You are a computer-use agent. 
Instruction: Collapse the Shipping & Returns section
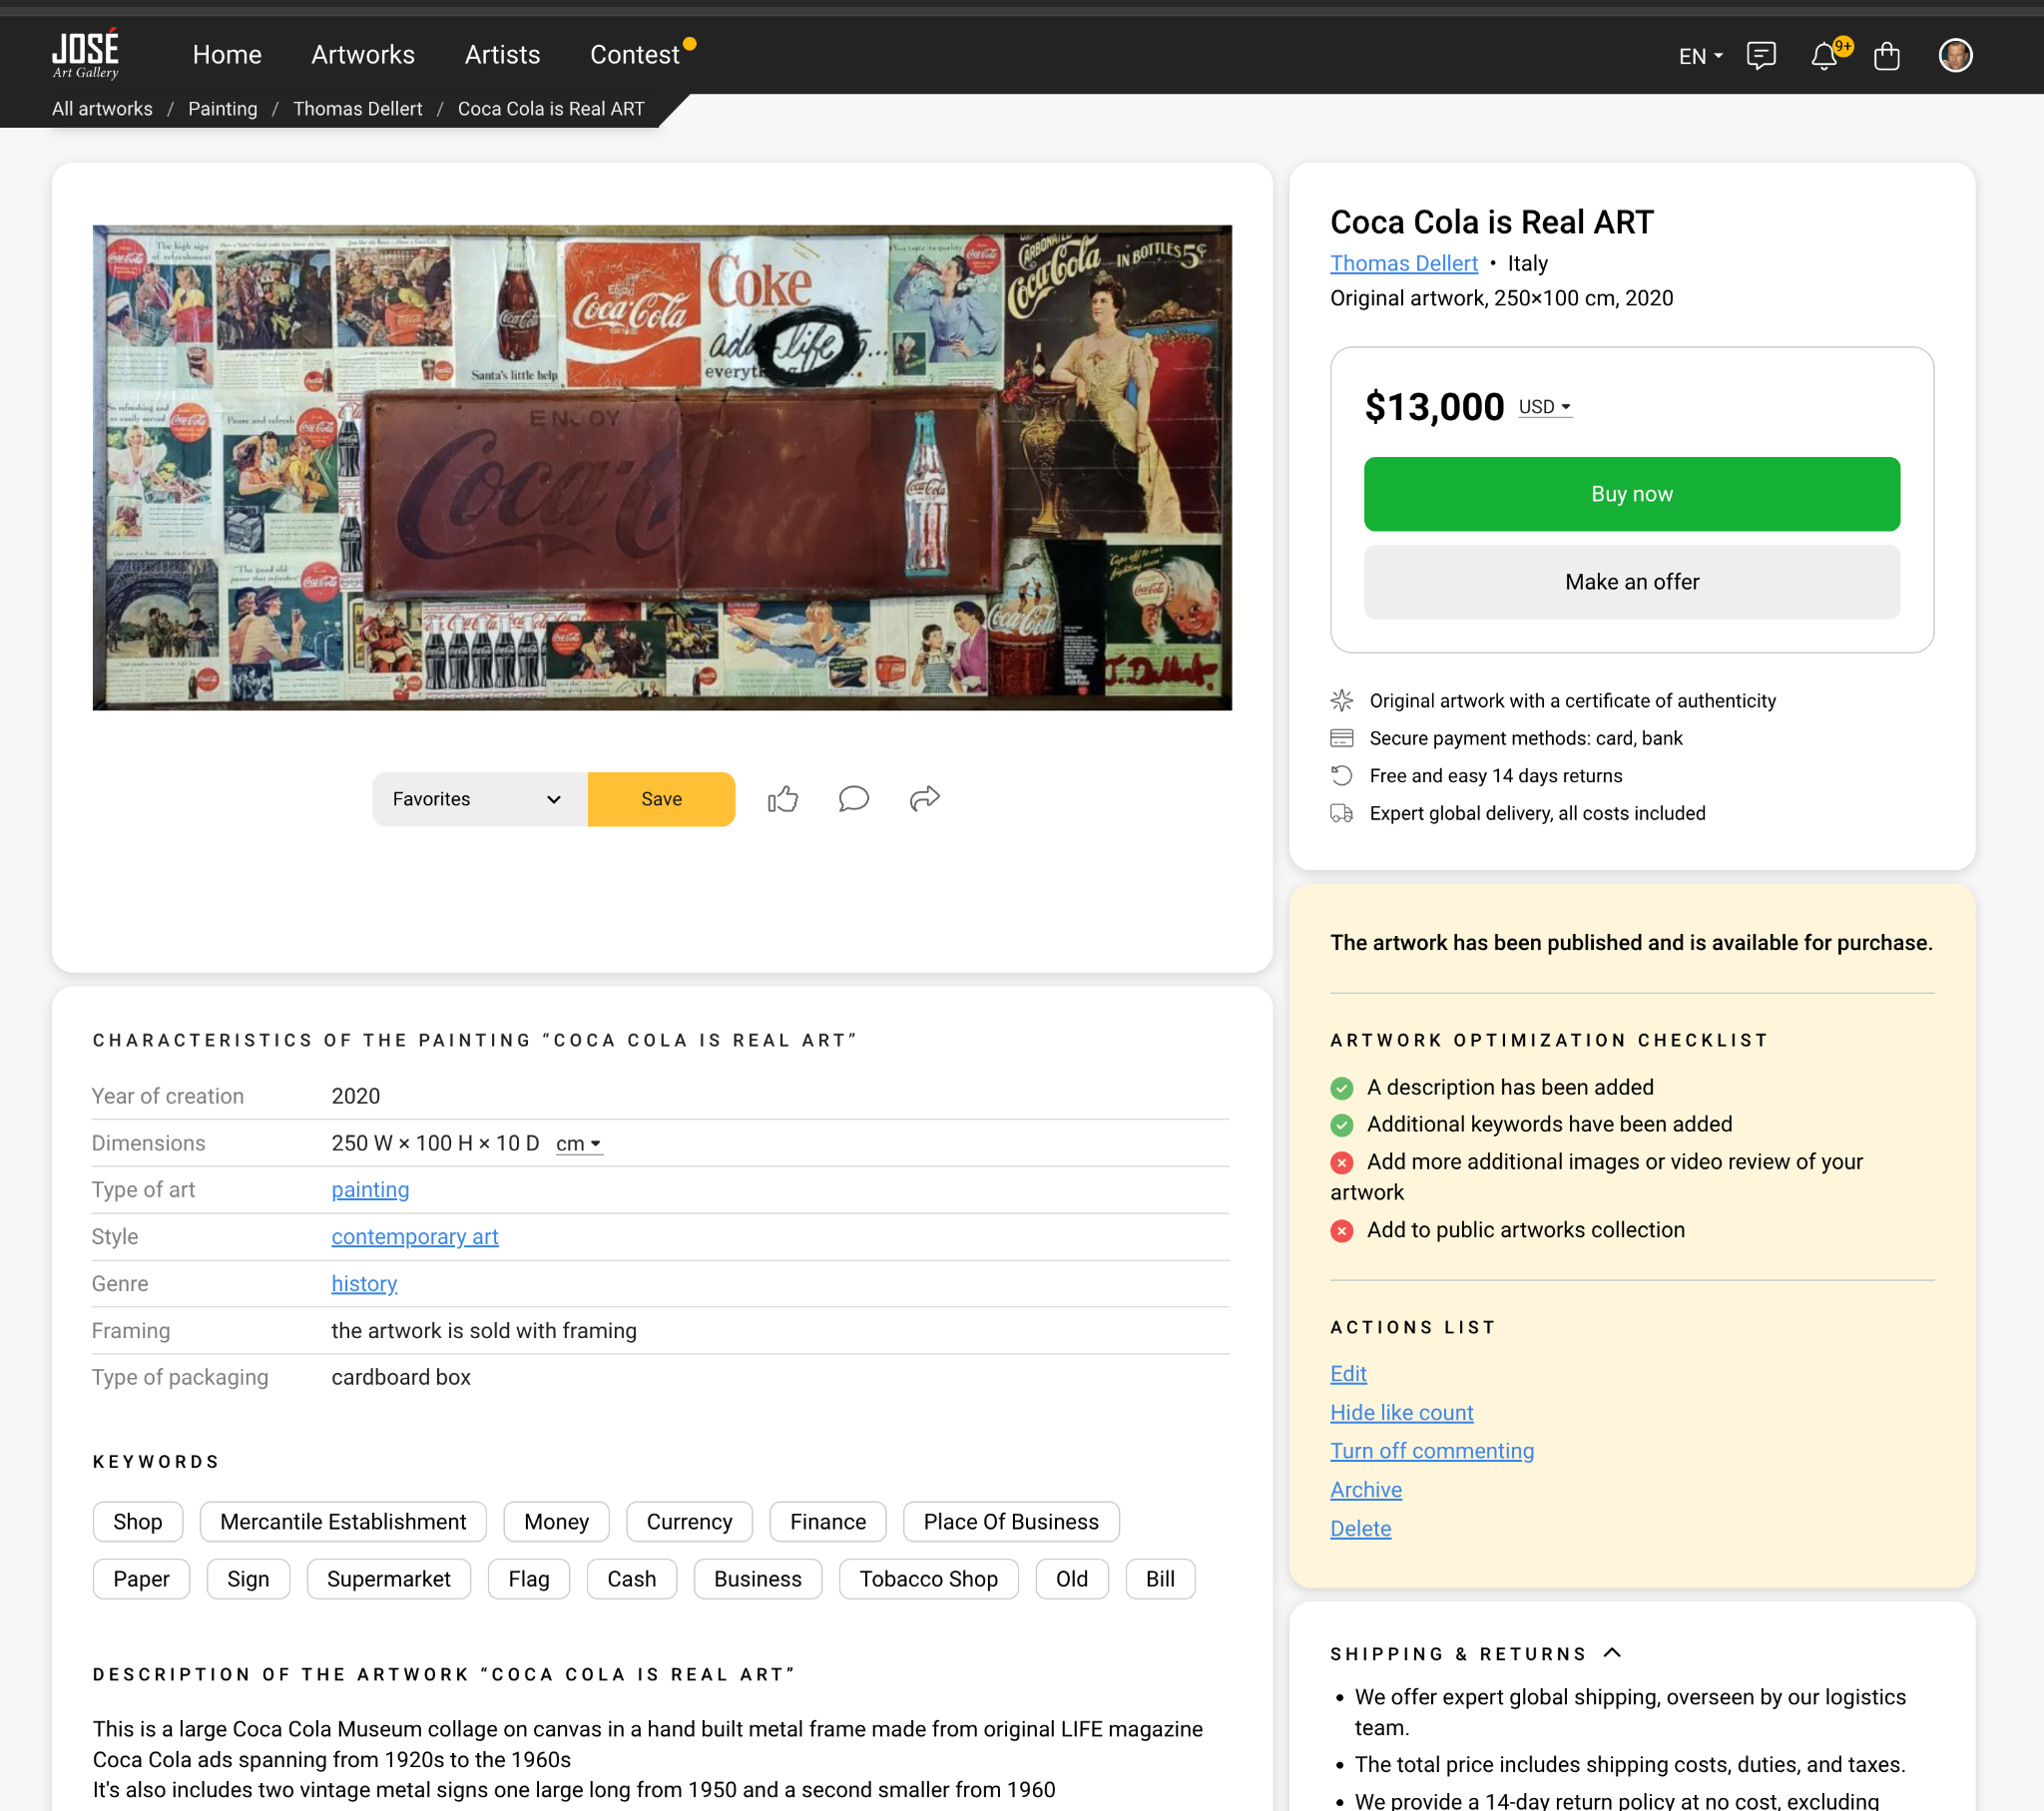click(1612, 1653)
